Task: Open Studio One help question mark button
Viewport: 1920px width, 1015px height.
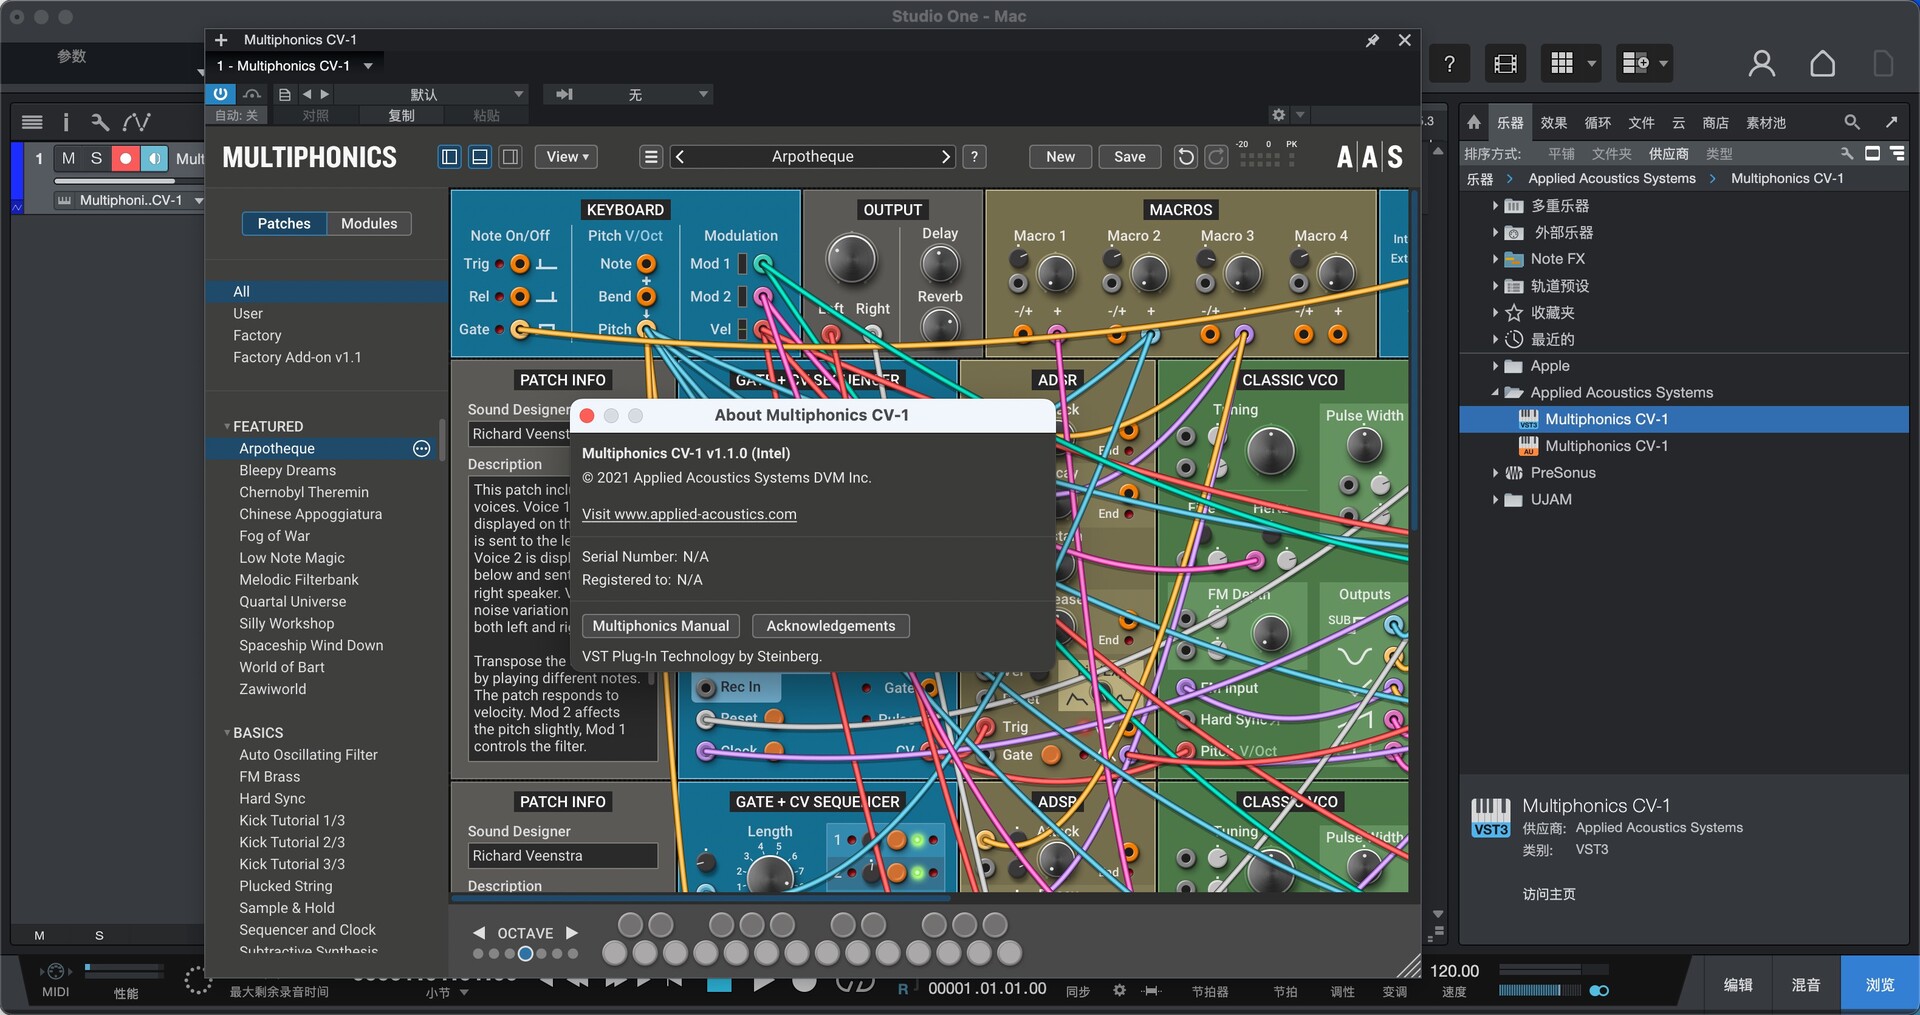Action: (x=1449, y=64)
